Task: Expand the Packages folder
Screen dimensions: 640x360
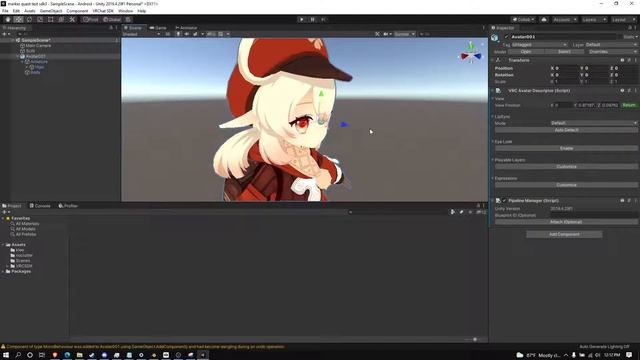Action: pos(3,271)
